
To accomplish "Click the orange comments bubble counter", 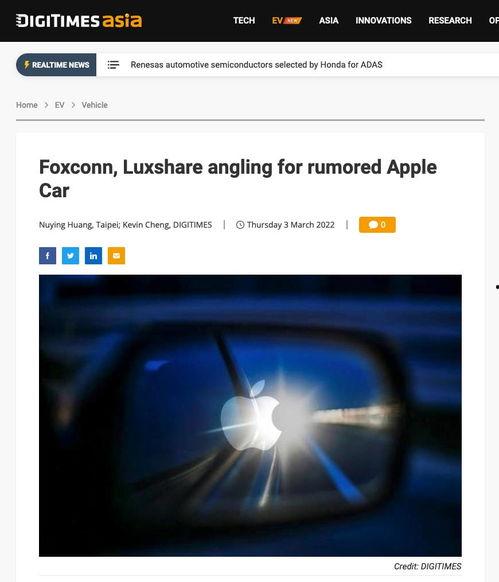I will [377, 225].
